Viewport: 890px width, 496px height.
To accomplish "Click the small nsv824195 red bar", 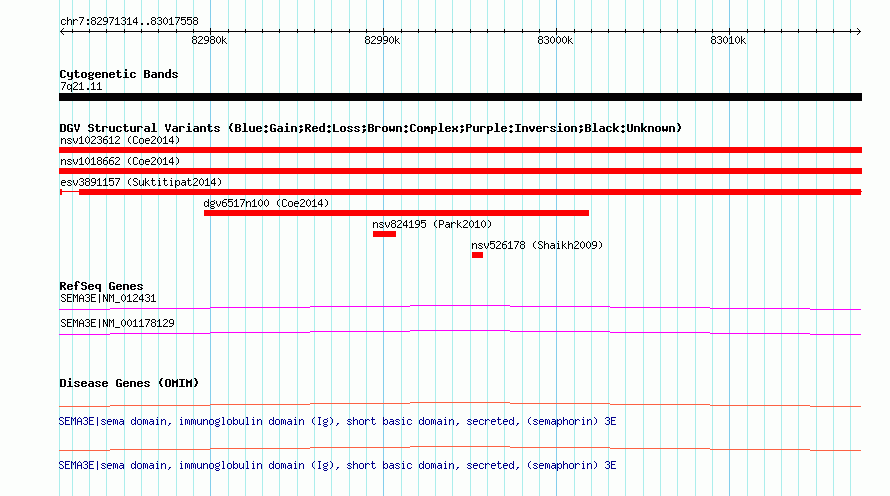I will 384,234.
